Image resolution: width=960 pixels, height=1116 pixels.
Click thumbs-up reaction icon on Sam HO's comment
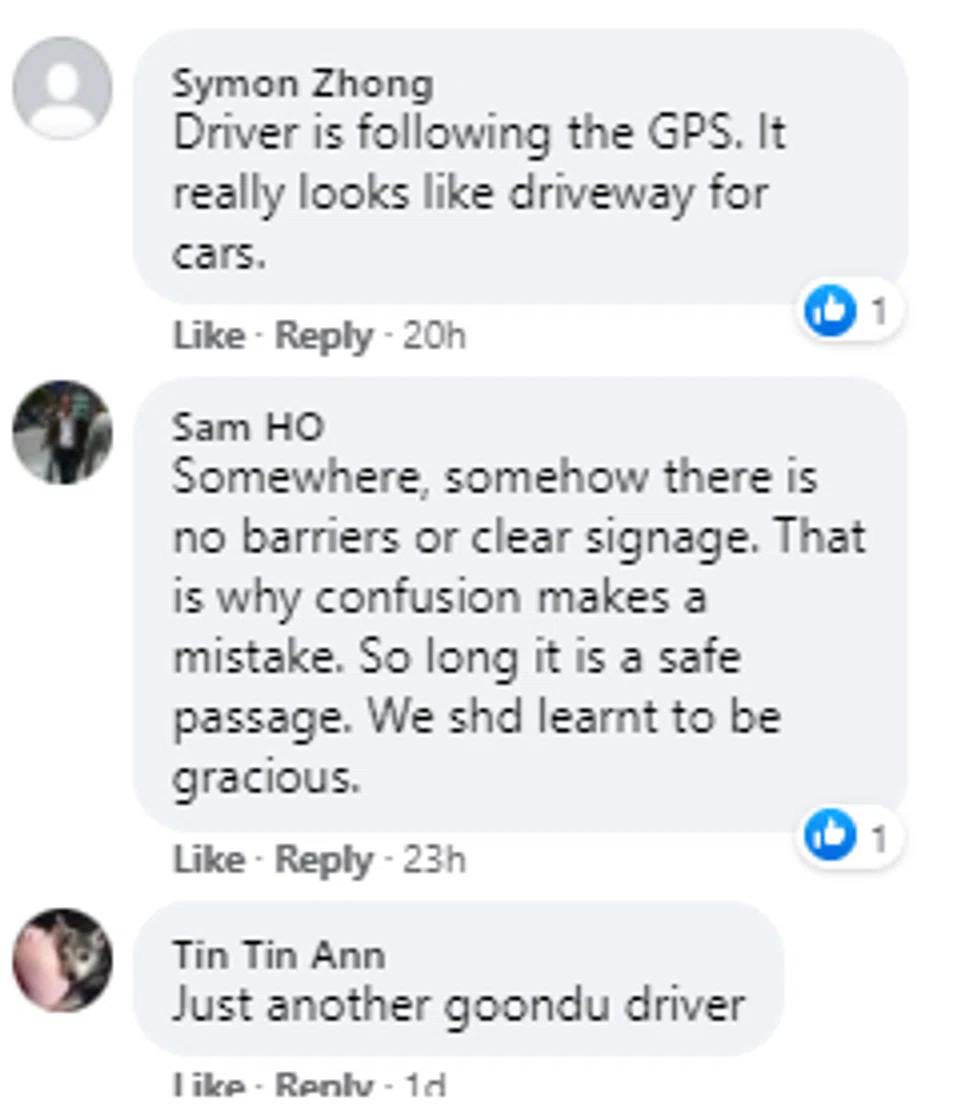tap(831, 837)
